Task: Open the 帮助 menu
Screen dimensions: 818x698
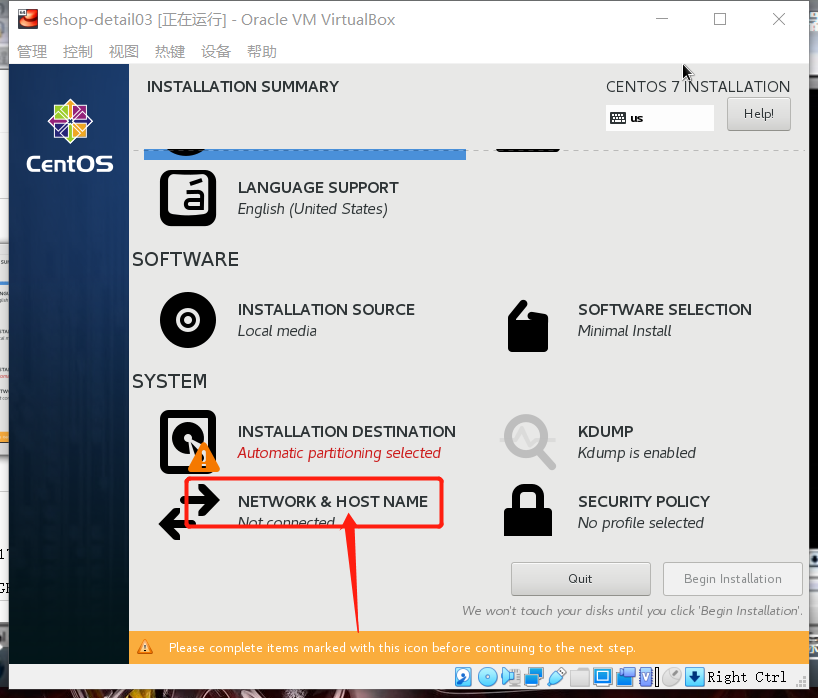Action: point(261,52)
